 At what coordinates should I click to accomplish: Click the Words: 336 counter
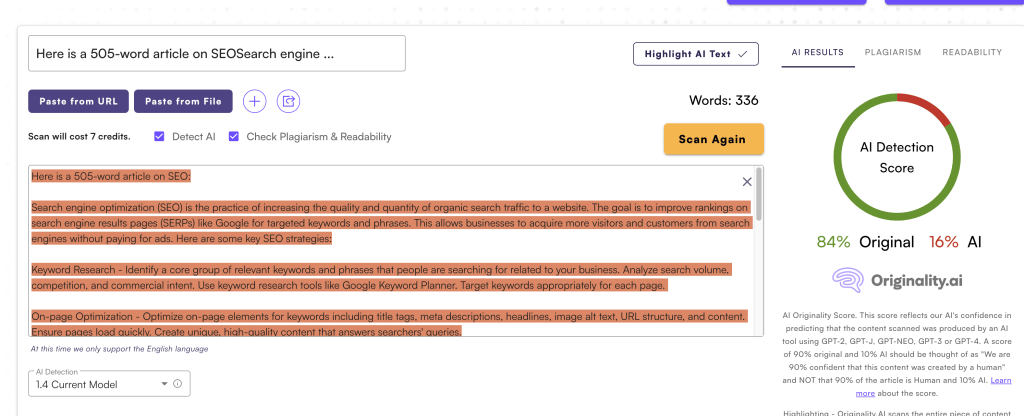(x=724, y=101)
